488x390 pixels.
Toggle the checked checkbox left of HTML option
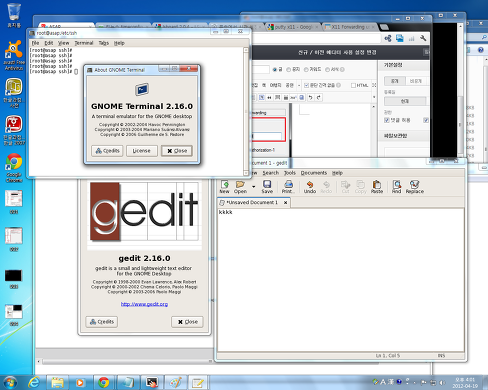click(x=307, y=85)
